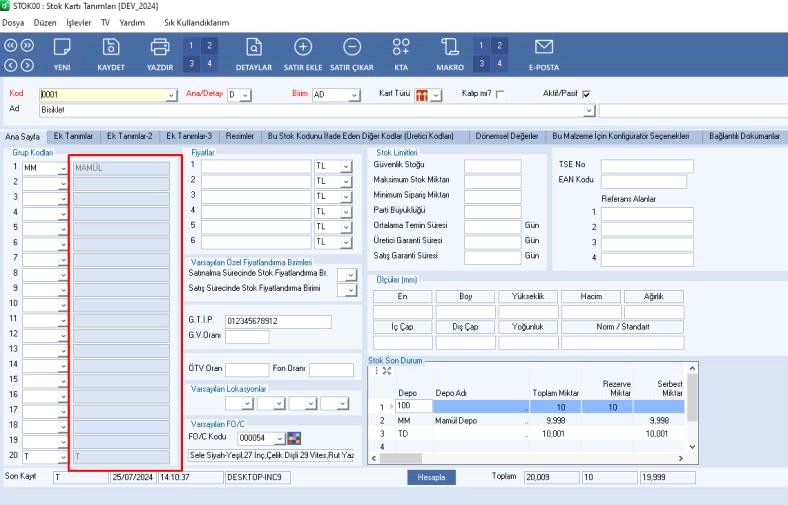
Task: Click the Norm / Standart button
Action: point(622,326)
